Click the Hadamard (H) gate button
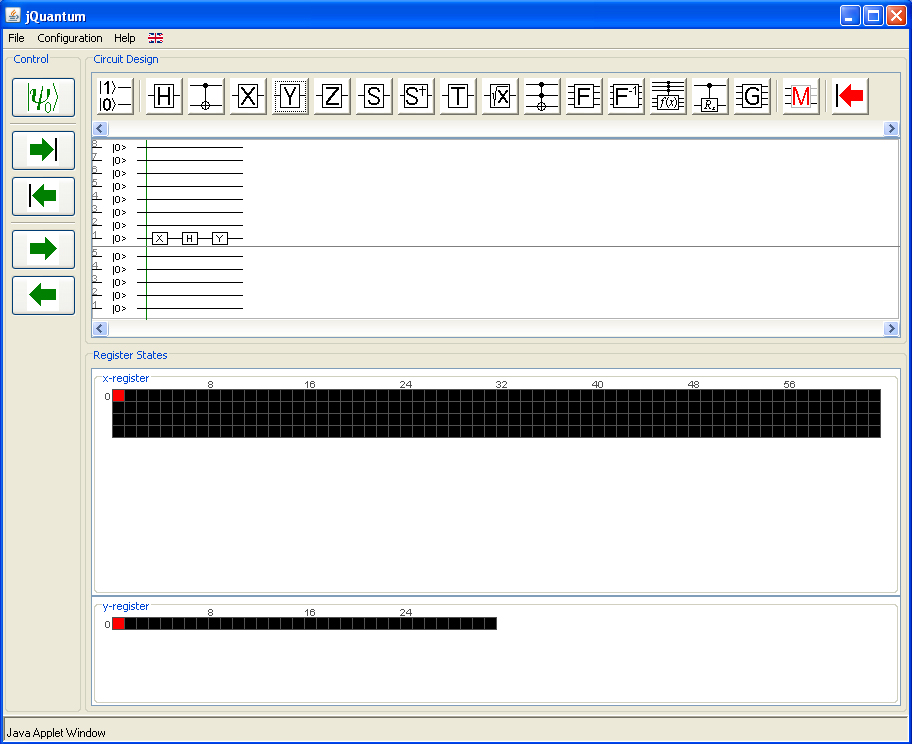Image resolution: width=912 pixels, height=744 pixels. [164, 96]
